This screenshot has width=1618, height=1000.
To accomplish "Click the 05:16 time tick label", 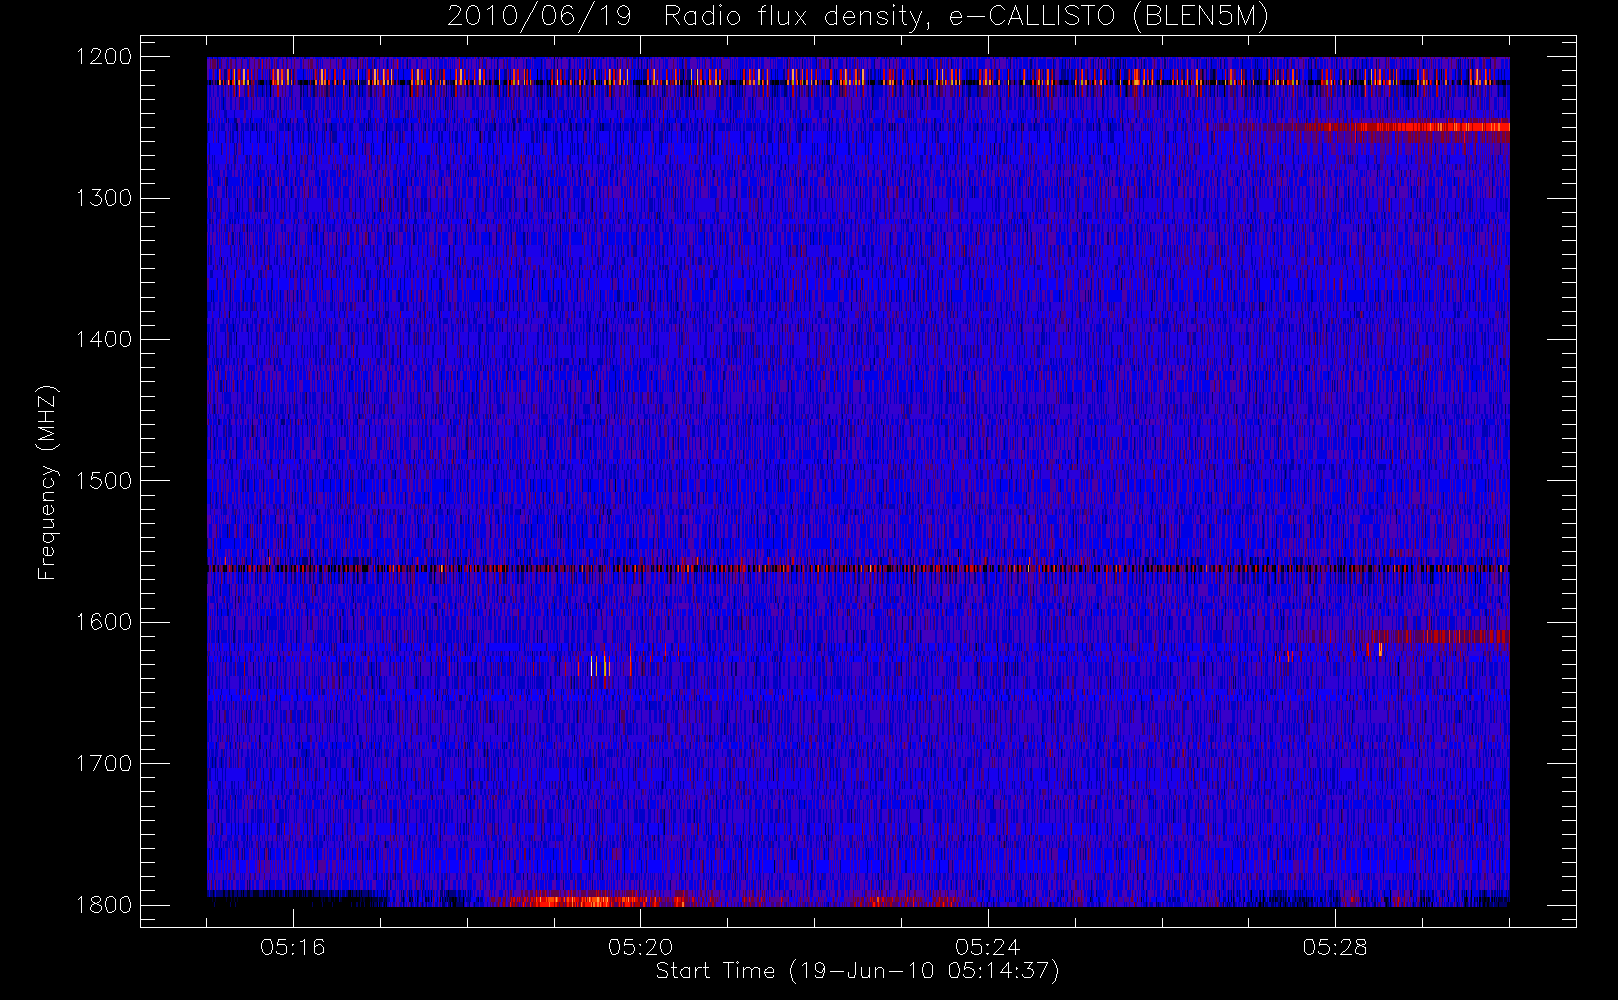I will pyautogui.click(x=293, y=947).
